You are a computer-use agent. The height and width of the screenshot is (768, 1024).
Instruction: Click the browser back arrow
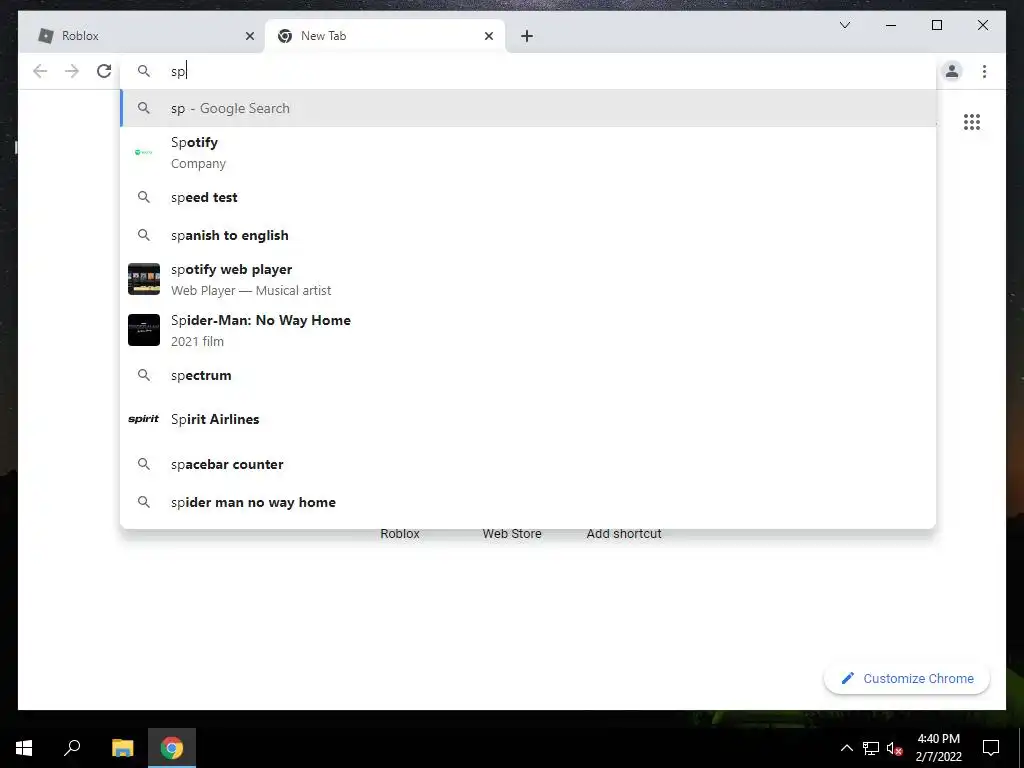point(40,71)
